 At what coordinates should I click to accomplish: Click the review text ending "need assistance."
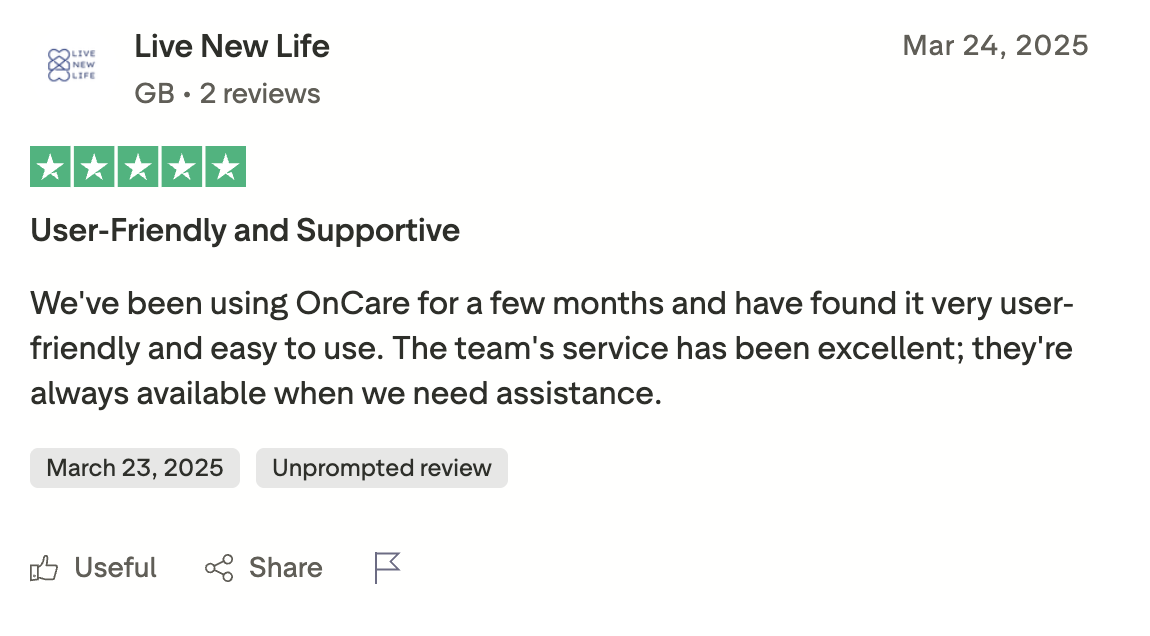click(x=560, y=393)
